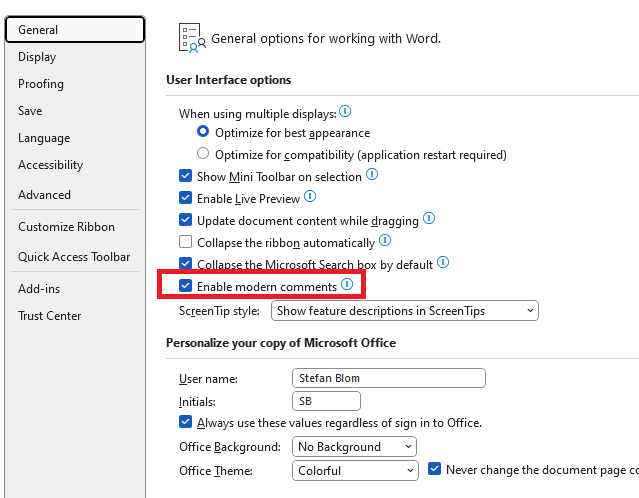Click info icon beside Update document content
639x498 pixels.
[x=429, y=219]
